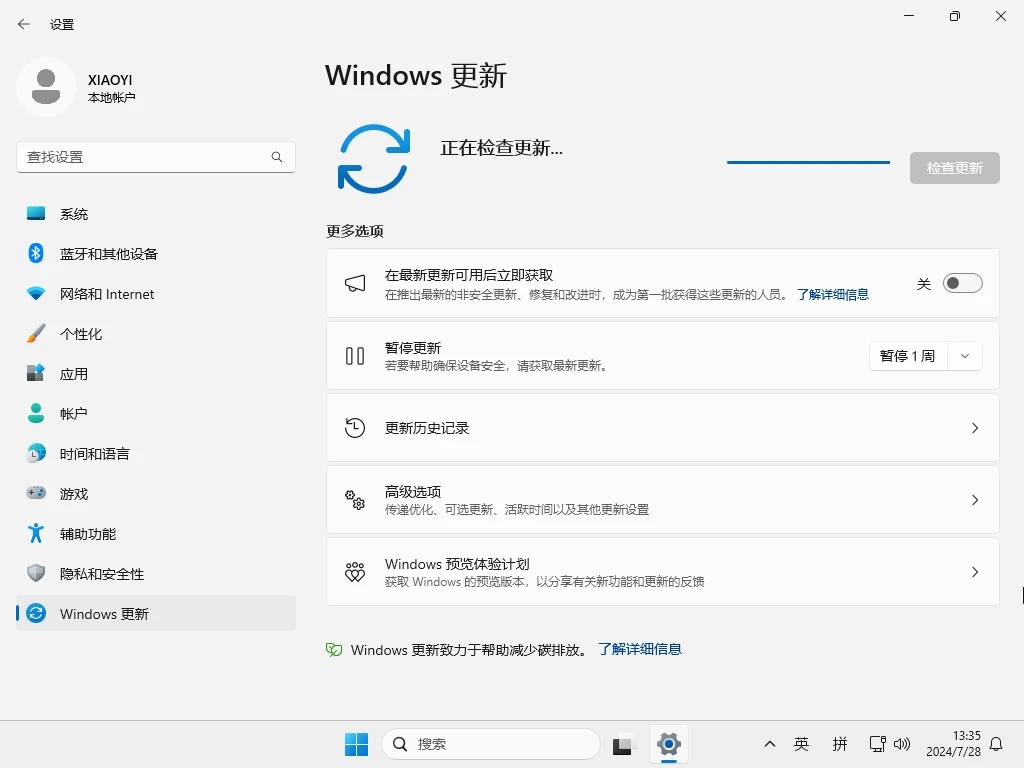Open 了解详细信息 link about carbon emissions
1024x768 pixels.
(640, 649)
